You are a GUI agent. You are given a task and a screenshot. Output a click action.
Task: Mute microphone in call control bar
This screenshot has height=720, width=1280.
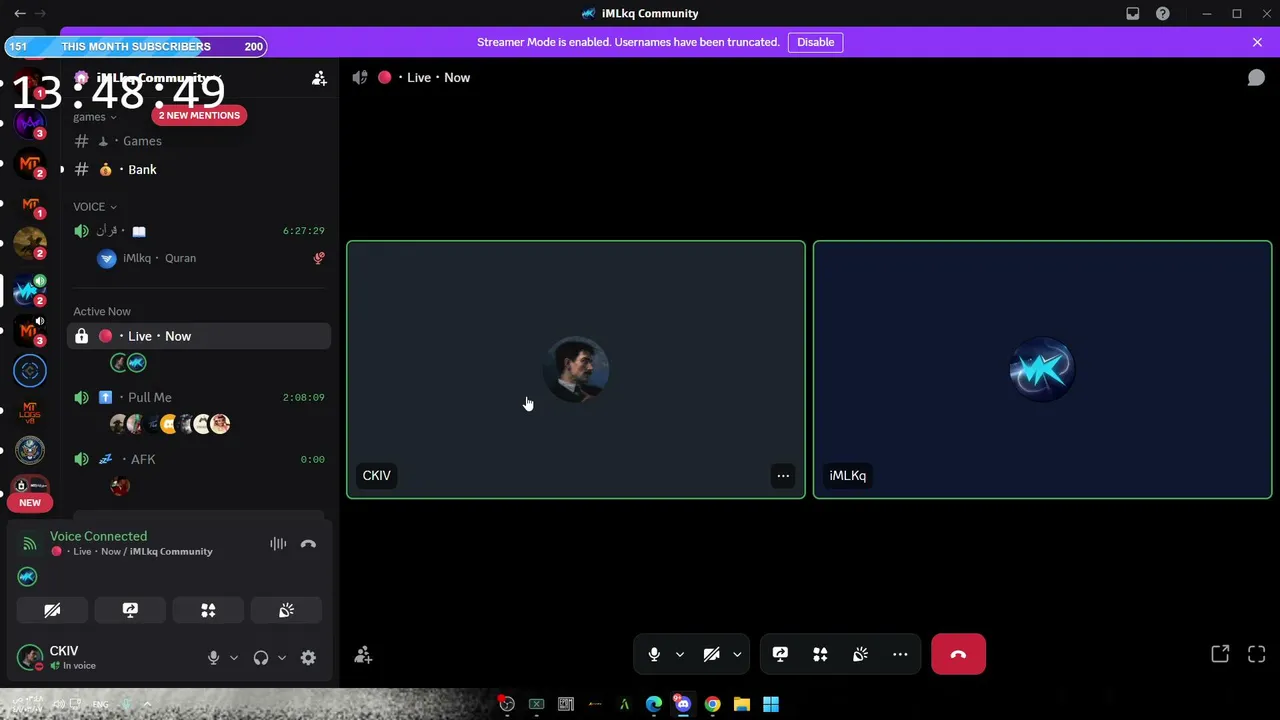tap(654, 655)
